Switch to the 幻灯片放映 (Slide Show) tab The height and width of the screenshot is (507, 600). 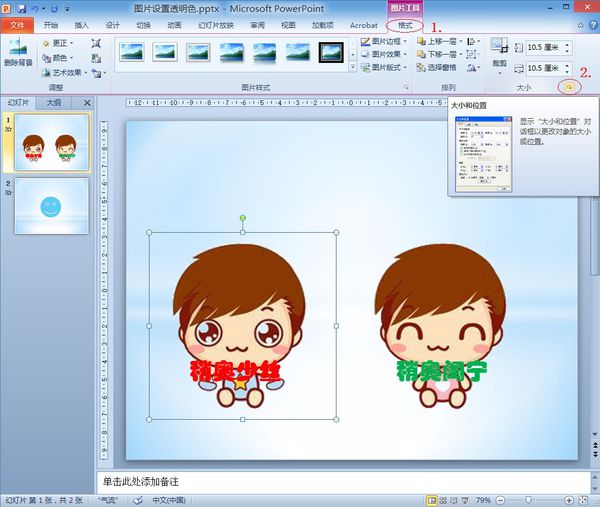[x=216, y=25]
